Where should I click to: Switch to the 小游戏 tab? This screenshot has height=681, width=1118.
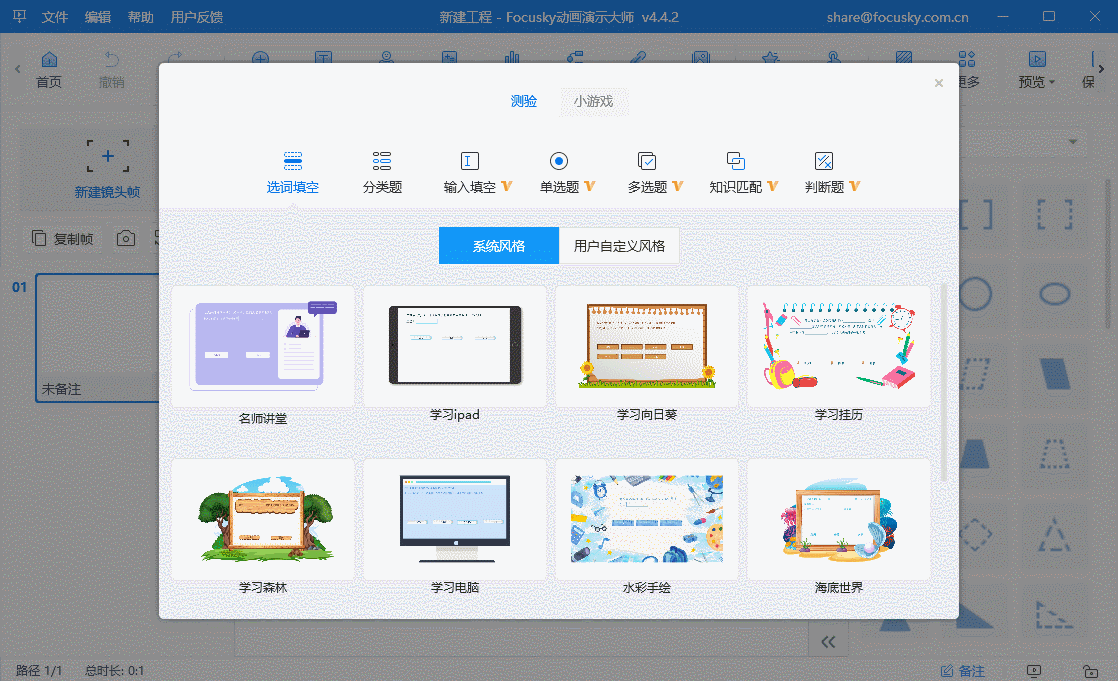[x=593, y=102]
